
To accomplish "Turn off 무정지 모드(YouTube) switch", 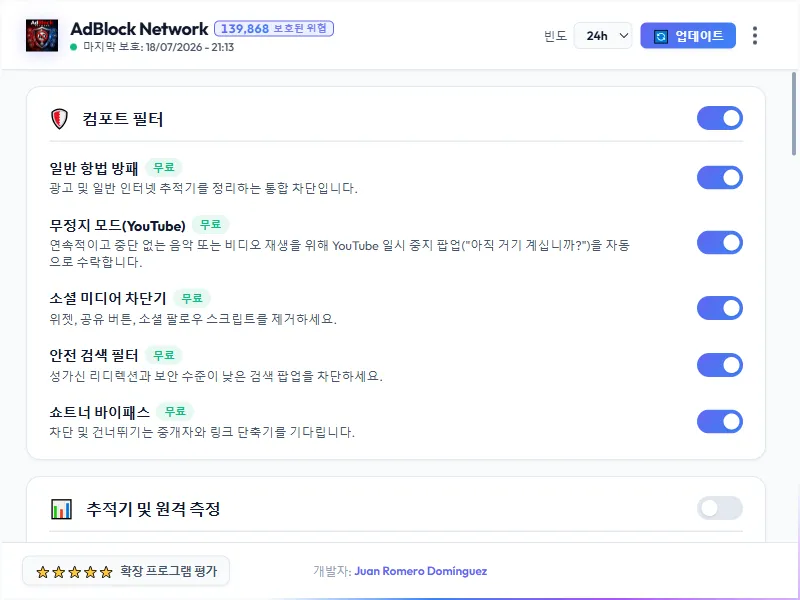I will click(x=719, y=242).
